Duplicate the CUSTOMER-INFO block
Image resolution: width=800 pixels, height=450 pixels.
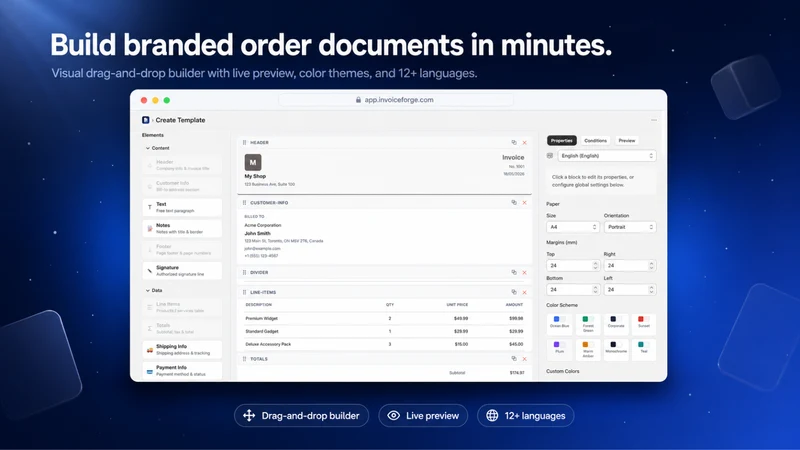tap(514, 203)
